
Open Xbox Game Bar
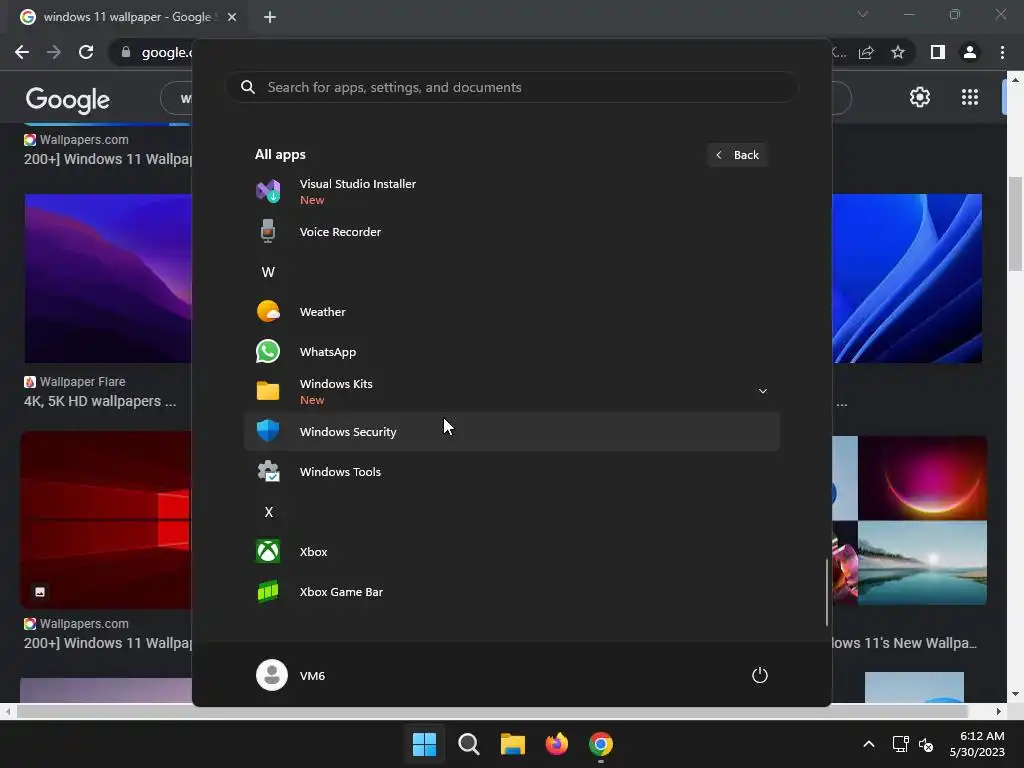511,592
